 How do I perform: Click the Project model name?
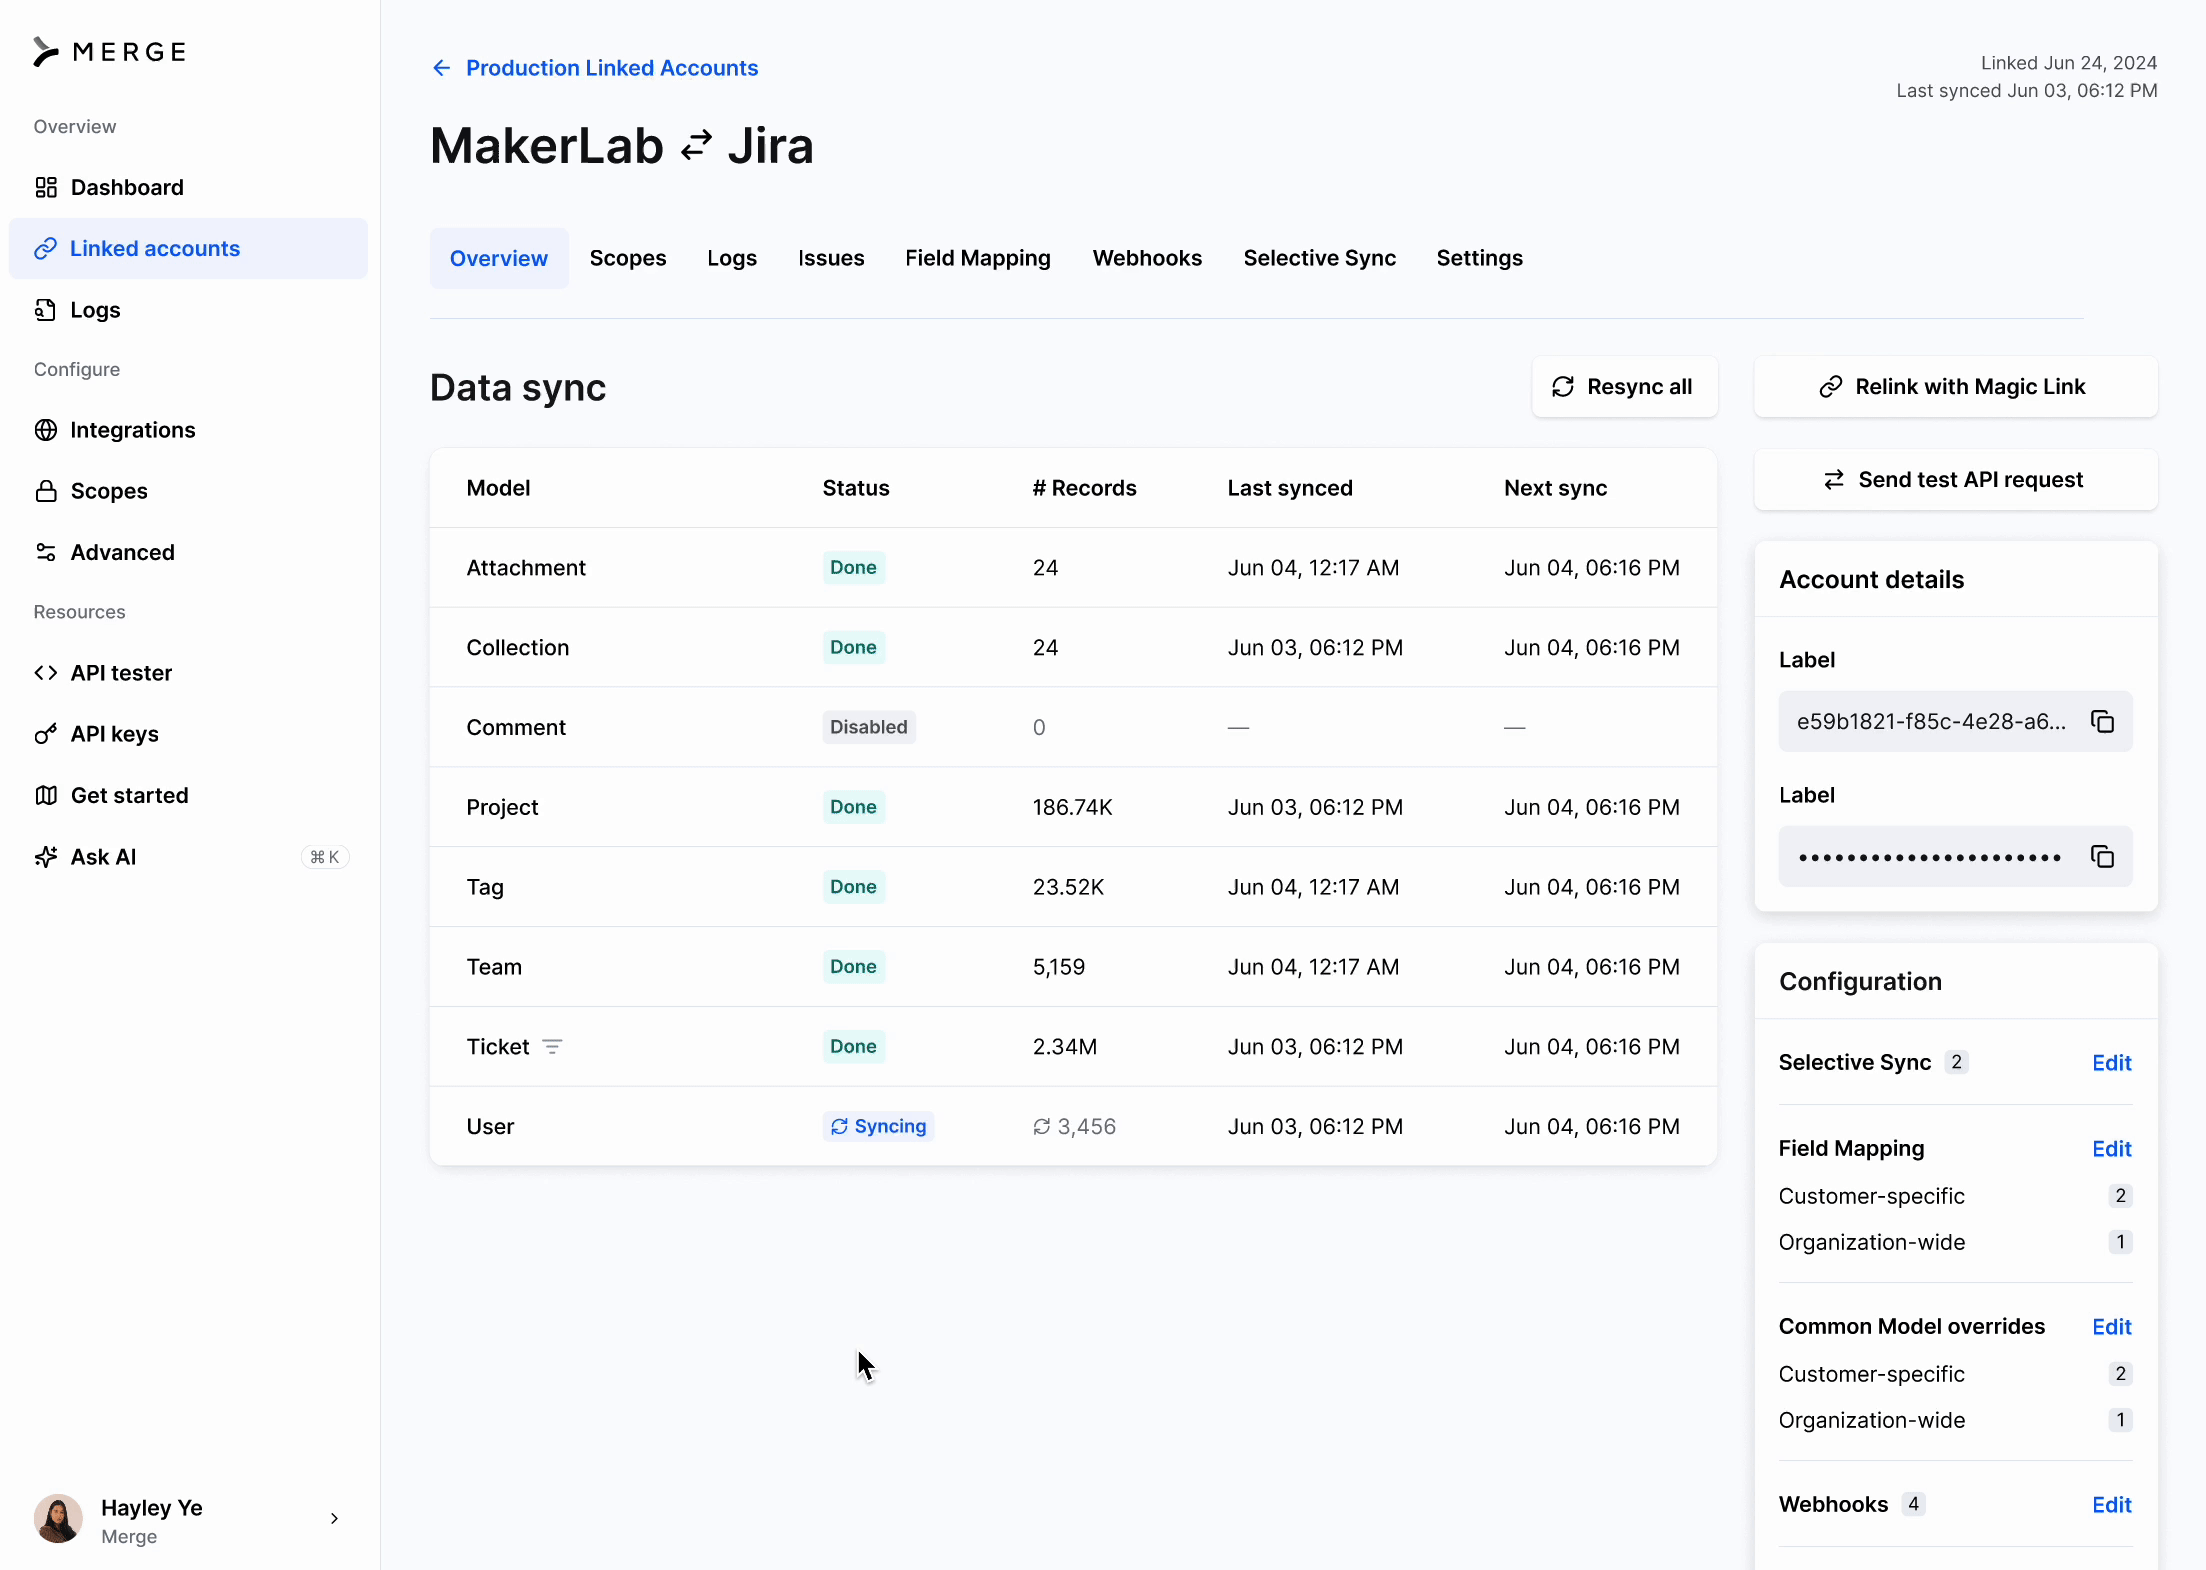tap(502, 807)
